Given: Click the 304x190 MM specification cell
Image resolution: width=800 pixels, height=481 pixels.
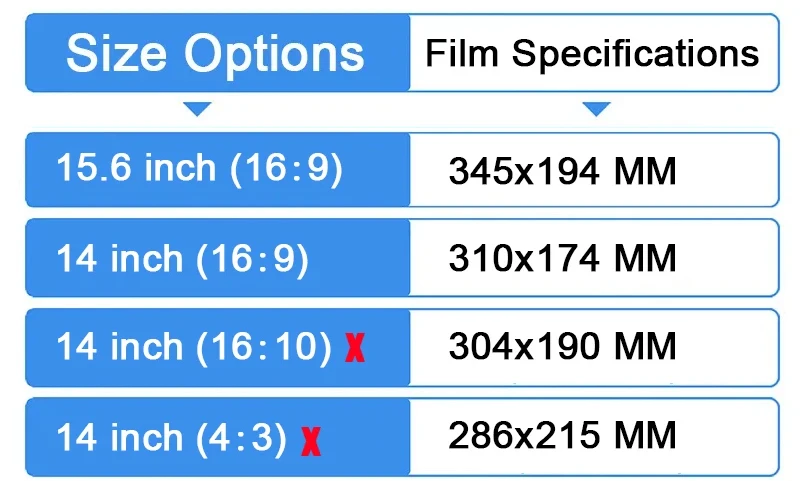Looking at the screenshot, I should pos(594,347).
